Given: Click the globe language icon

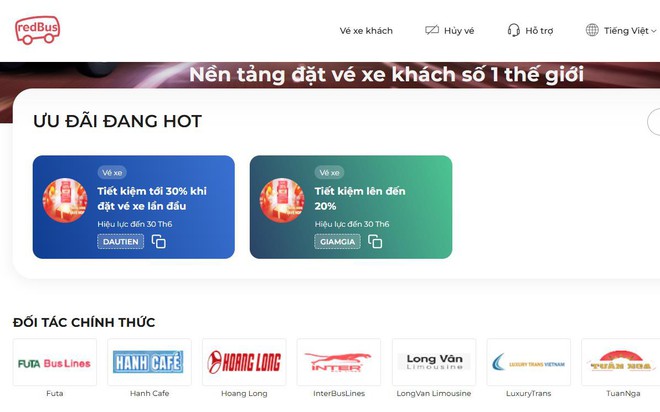Looking at the screenshot, I should point(592,30).
